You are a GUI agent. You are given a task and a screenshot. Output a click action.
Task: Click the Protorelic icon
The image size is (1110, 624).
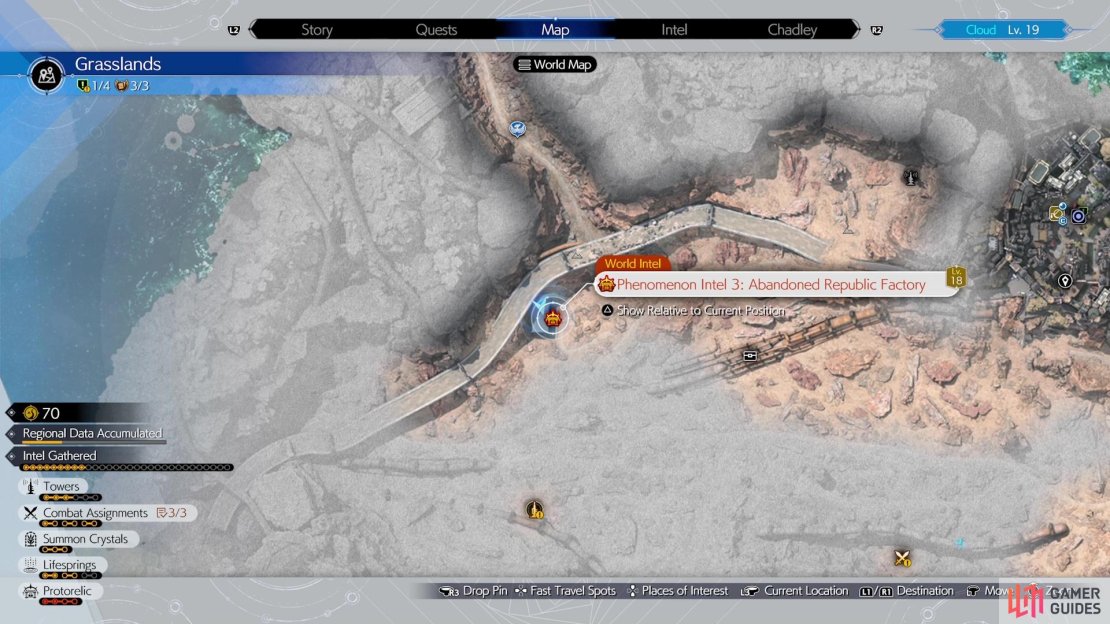(x=30, y=591)
